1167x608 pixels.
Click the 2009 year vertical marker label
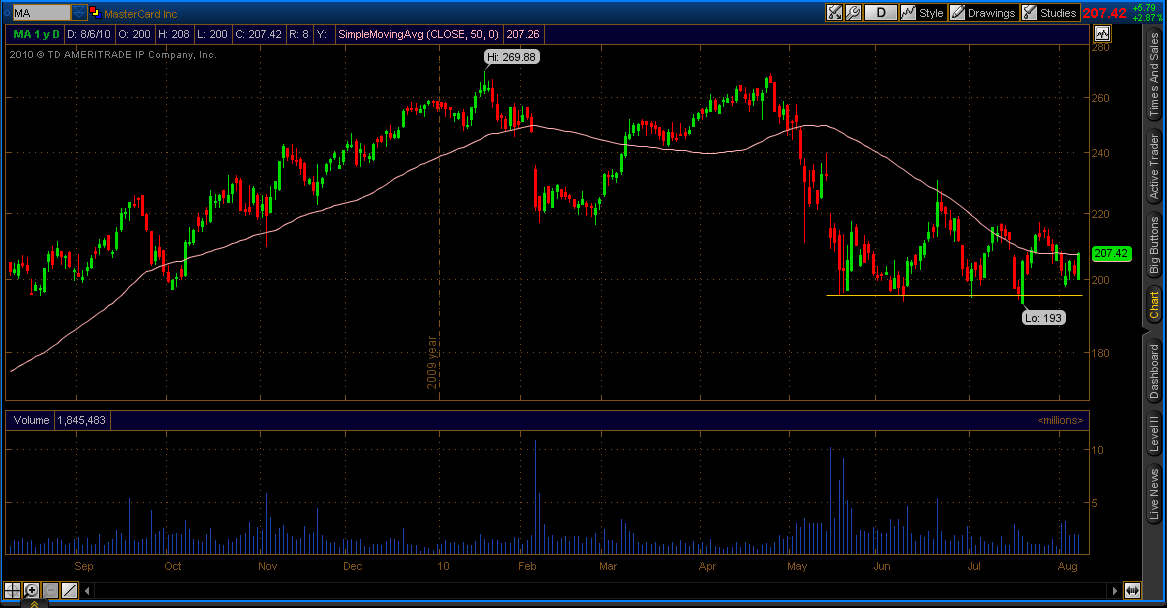coord(432,362)
